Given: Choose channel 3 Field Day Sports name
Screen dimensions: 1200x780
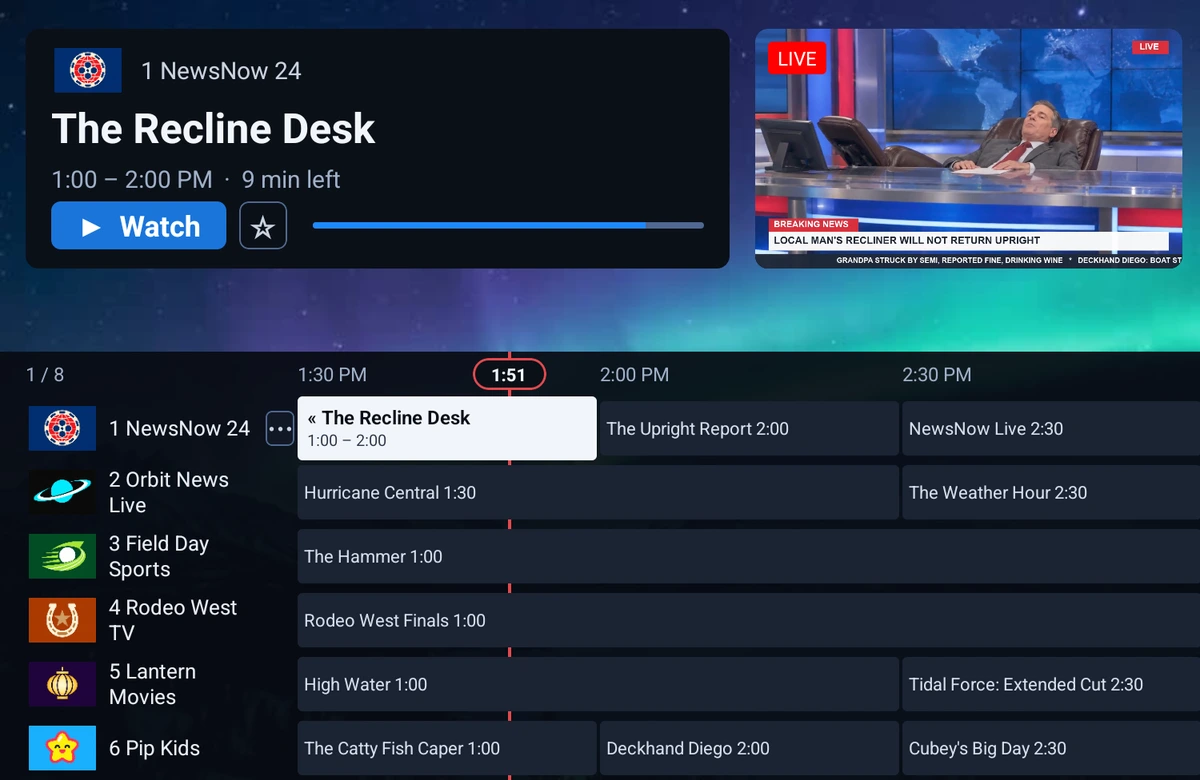Looking at the screenshot, I should [x=159, y=557].
